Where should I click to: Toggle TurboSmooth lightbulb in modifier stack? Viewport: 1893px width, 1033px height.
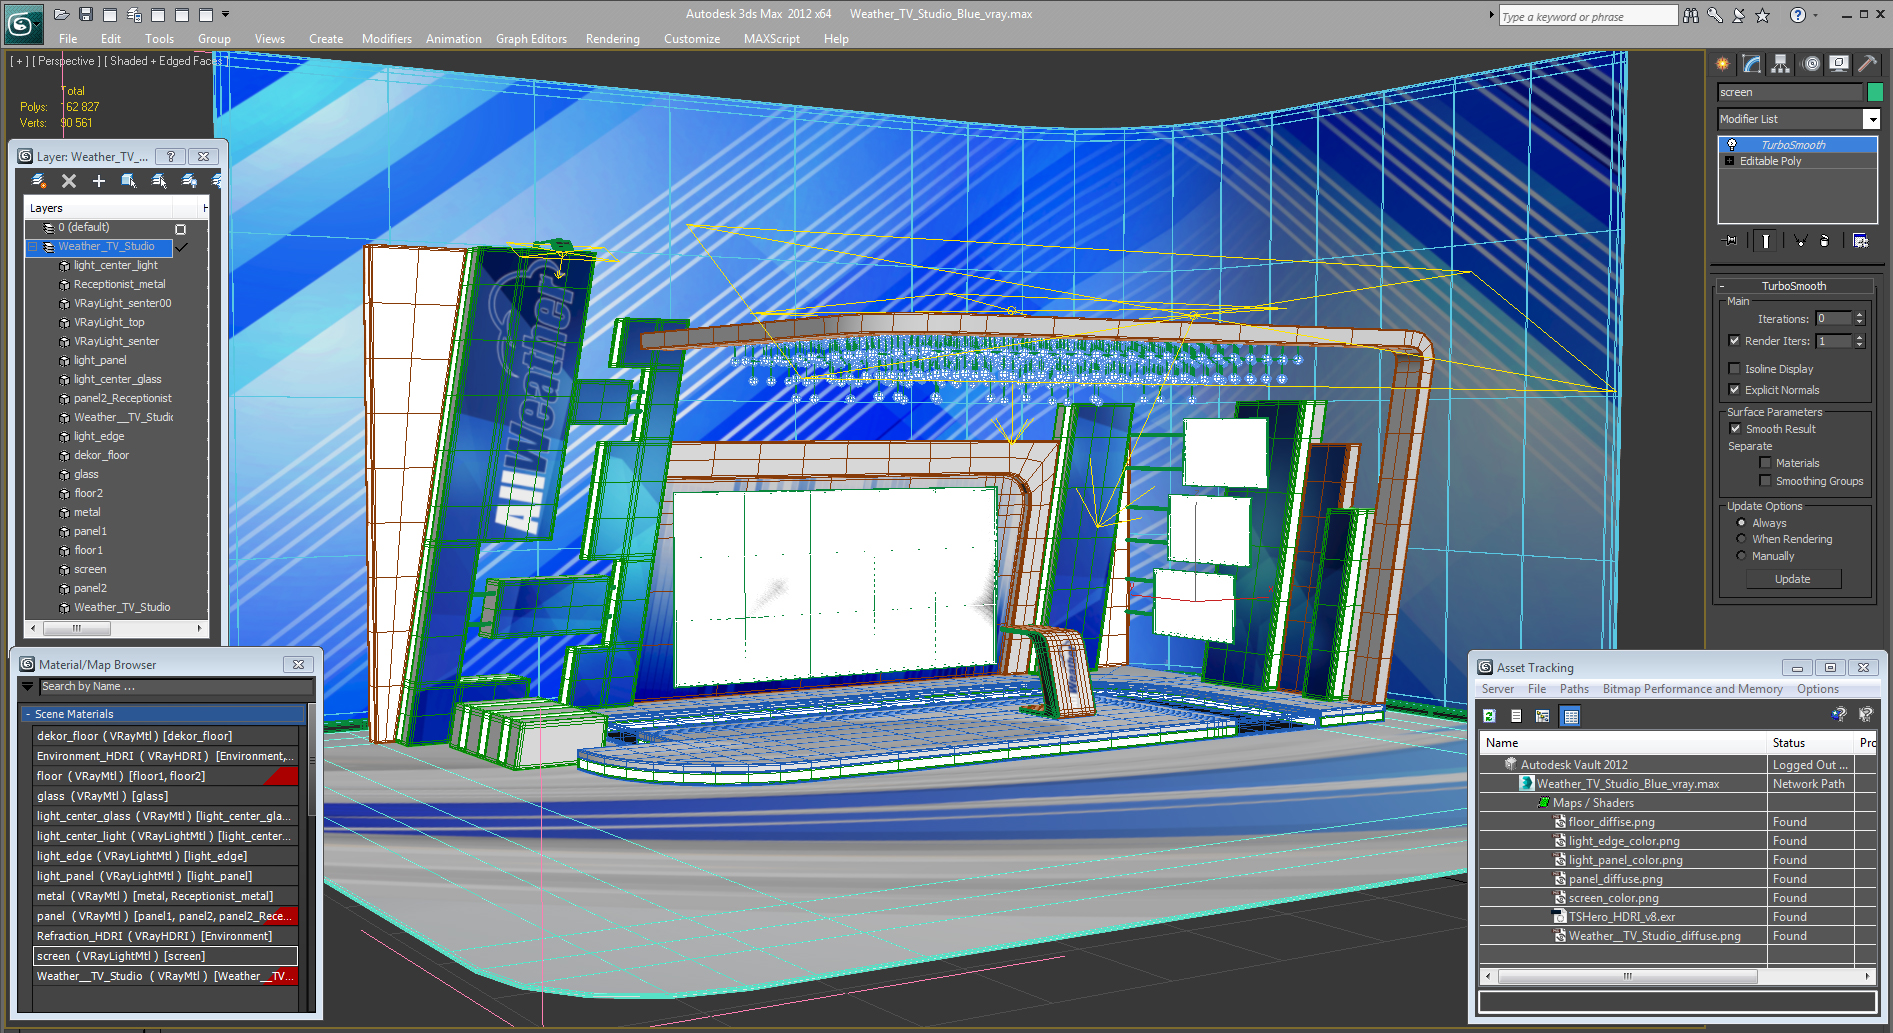click(1732, 145)
